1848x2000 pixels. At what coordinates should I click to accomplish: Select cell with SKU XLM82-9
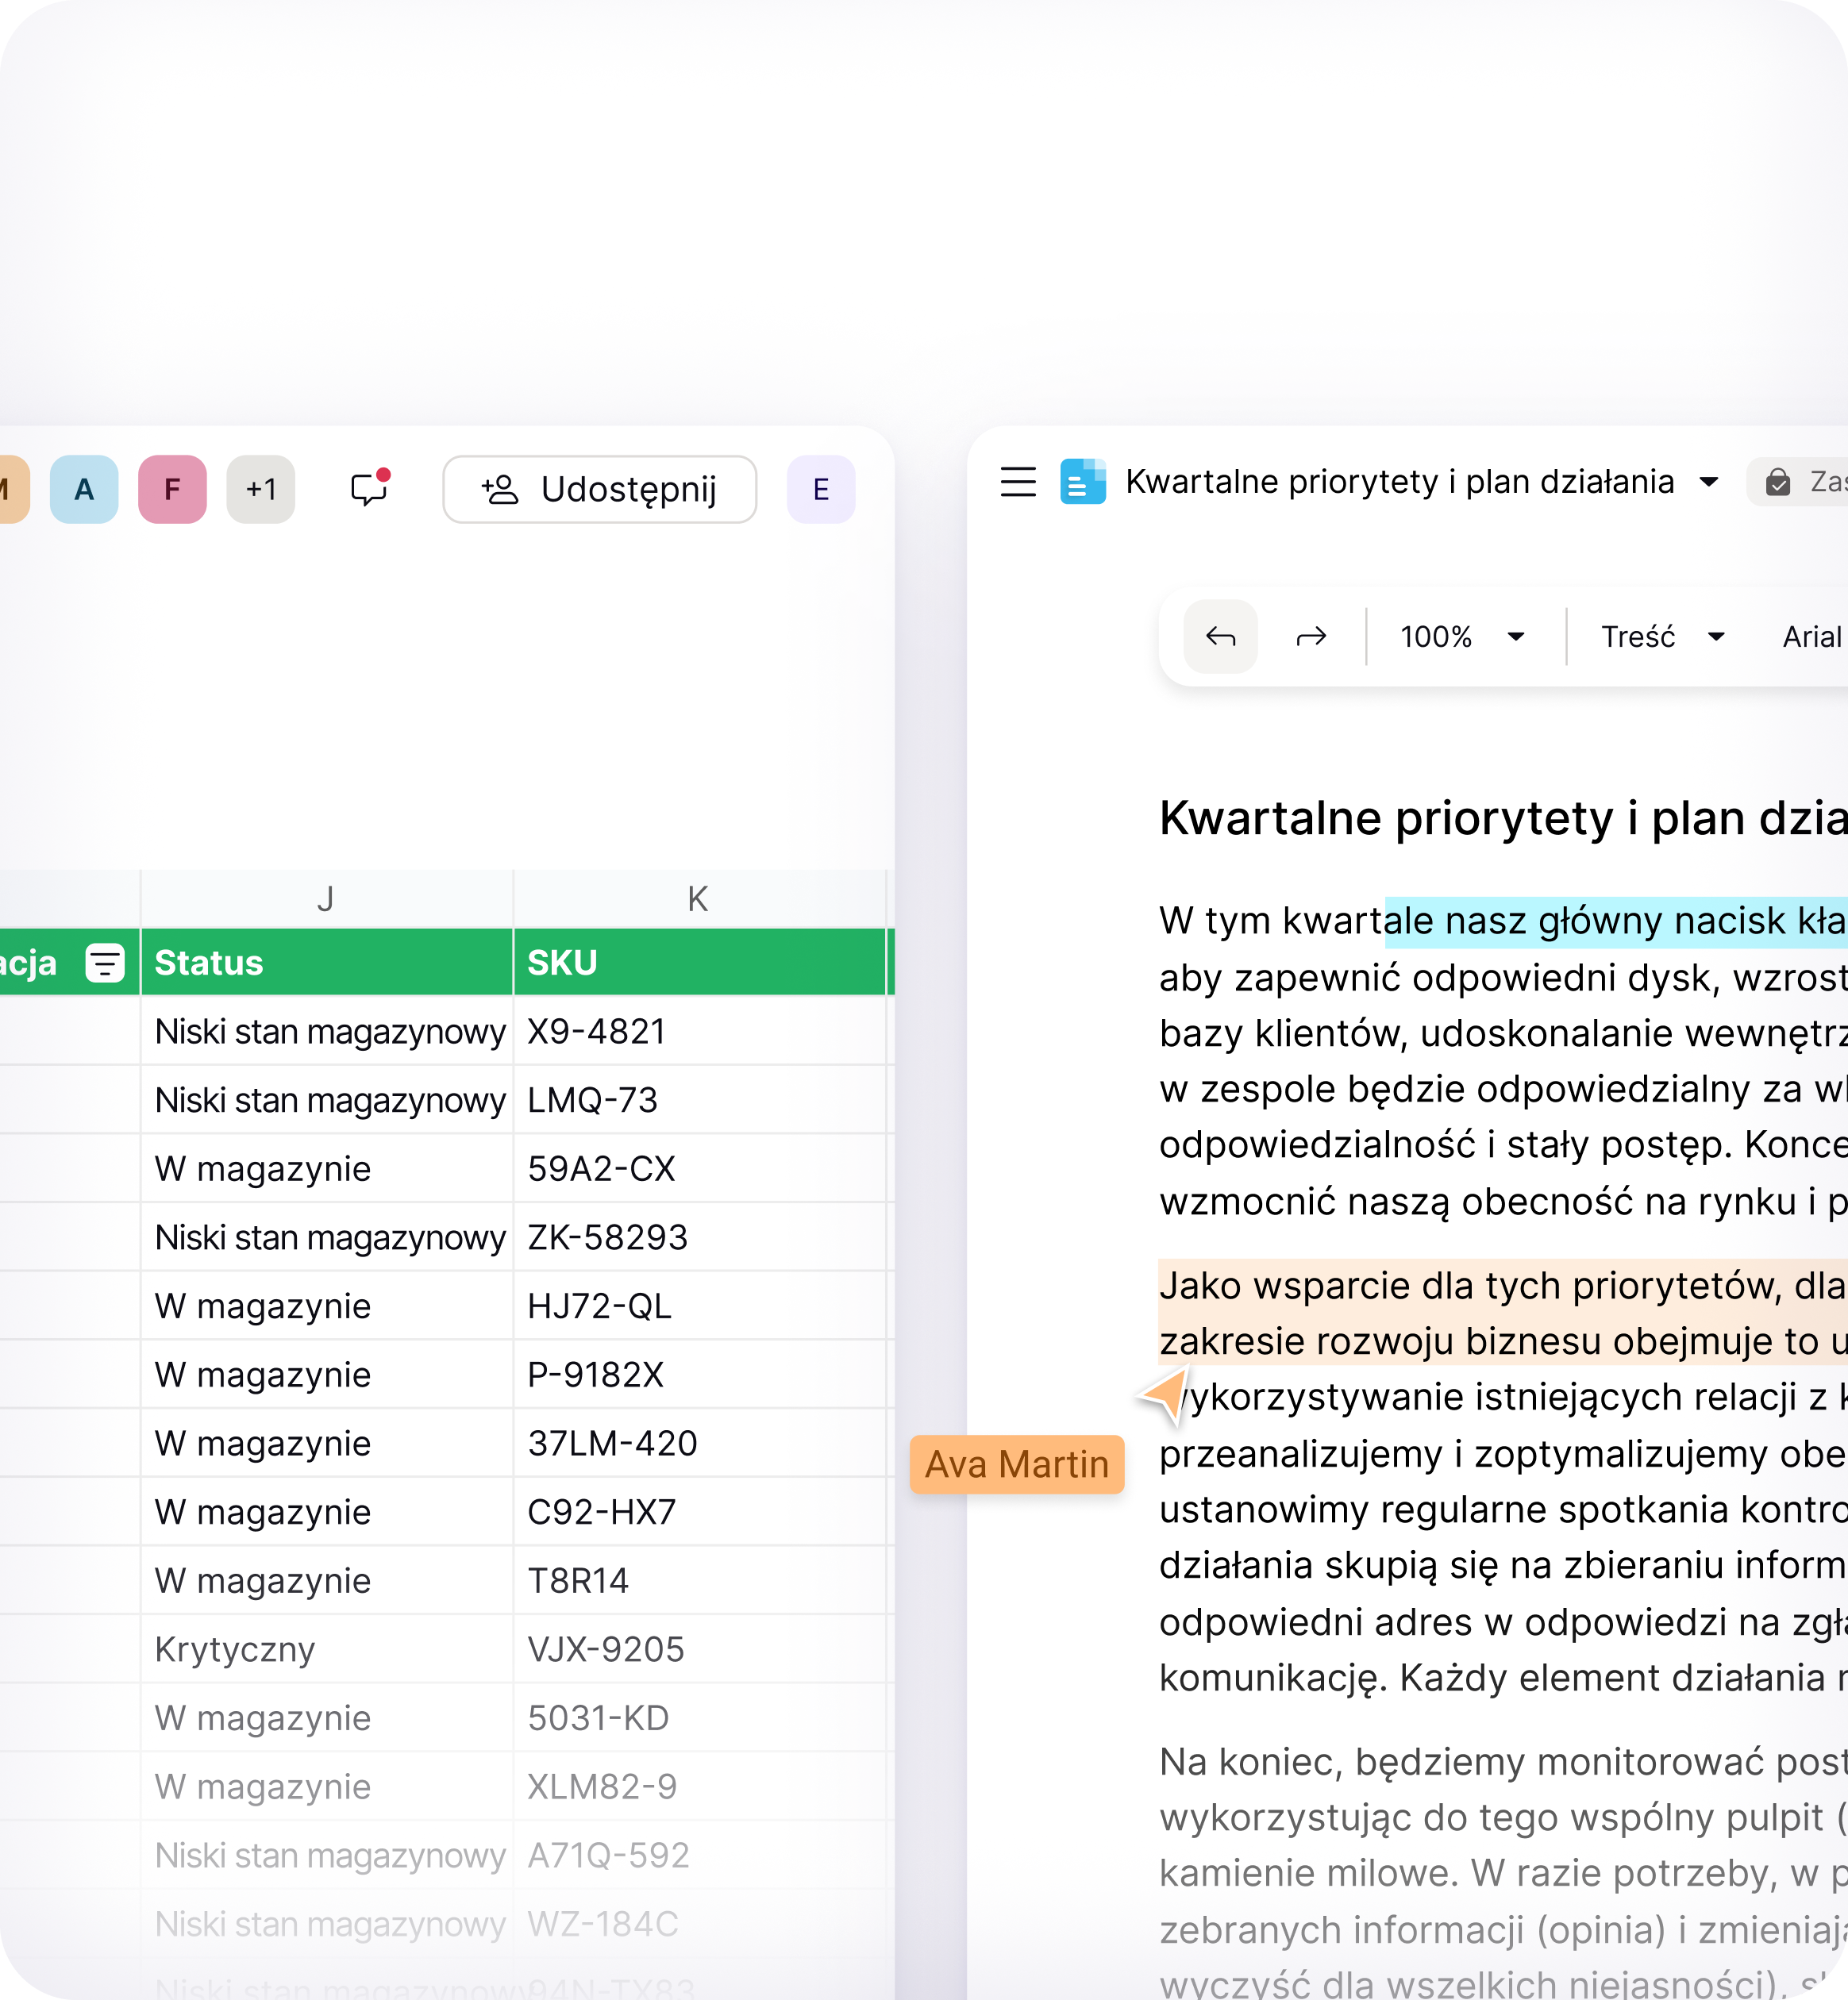tap(699, 1786)
